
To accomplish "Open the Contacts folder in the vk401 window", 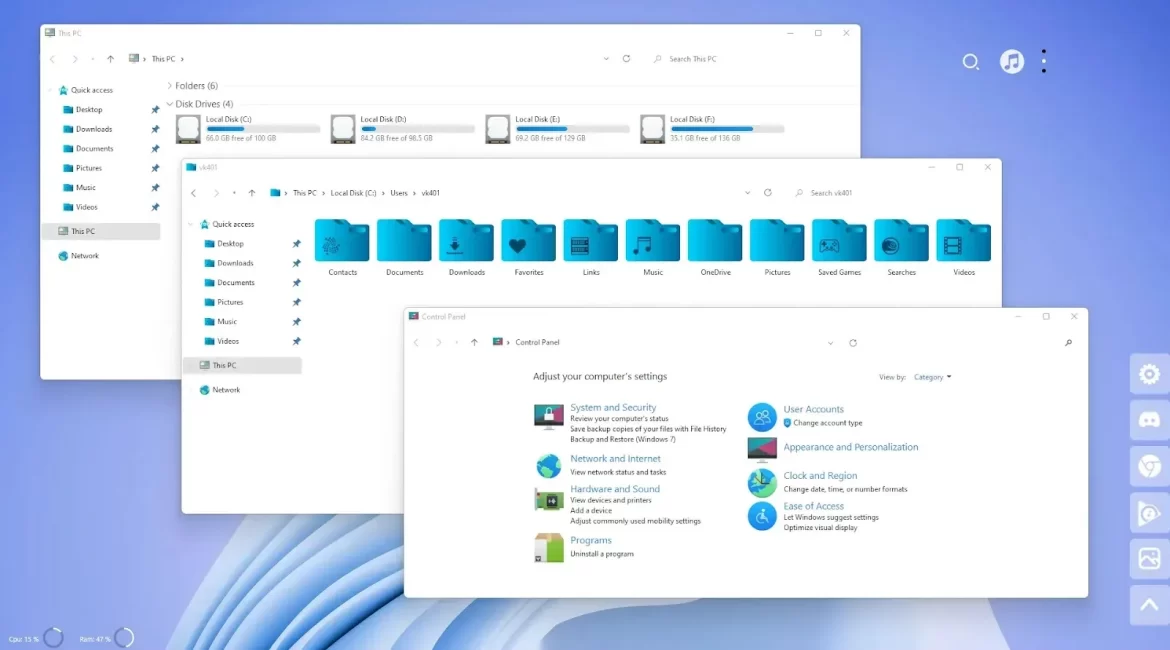I will pos(342,248).
